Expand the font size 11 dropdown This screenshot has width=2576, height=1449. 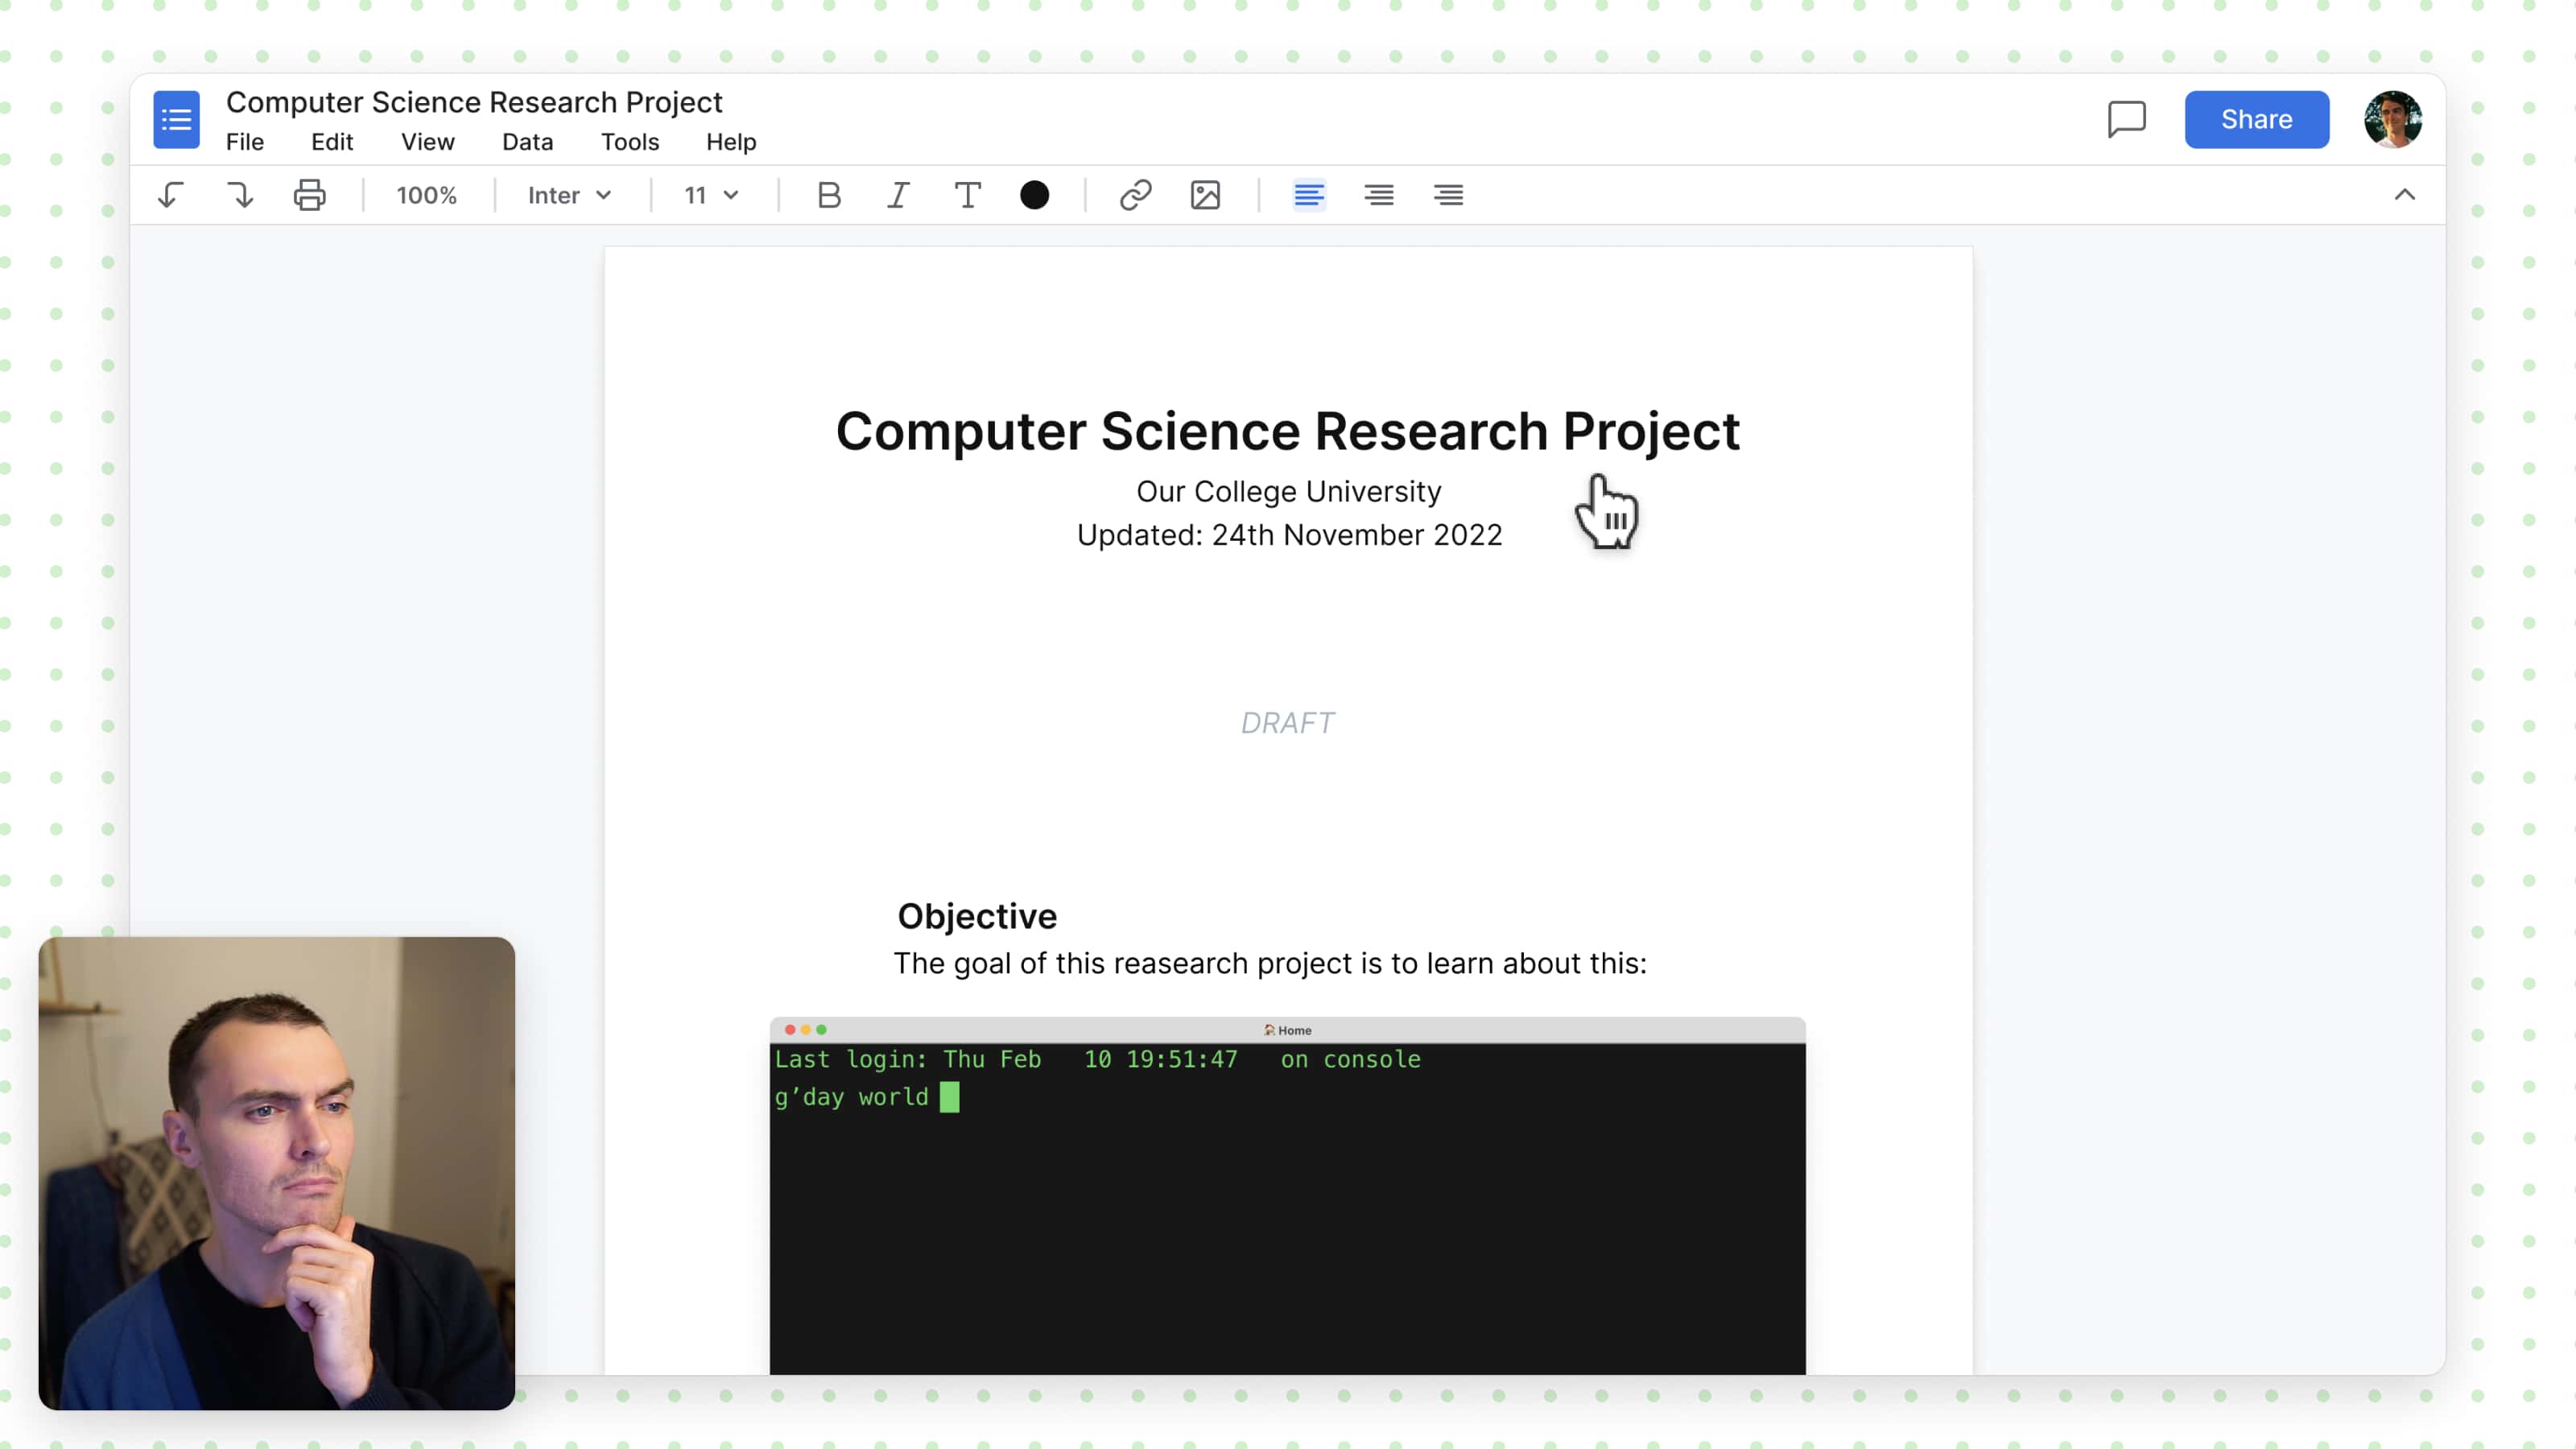click(711, 195)
